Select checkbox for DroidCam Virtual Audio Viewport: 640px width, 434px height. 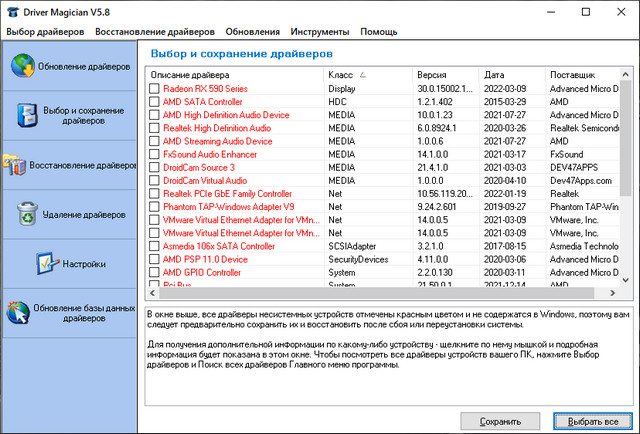pyautogui.click(x=154, y=180)
